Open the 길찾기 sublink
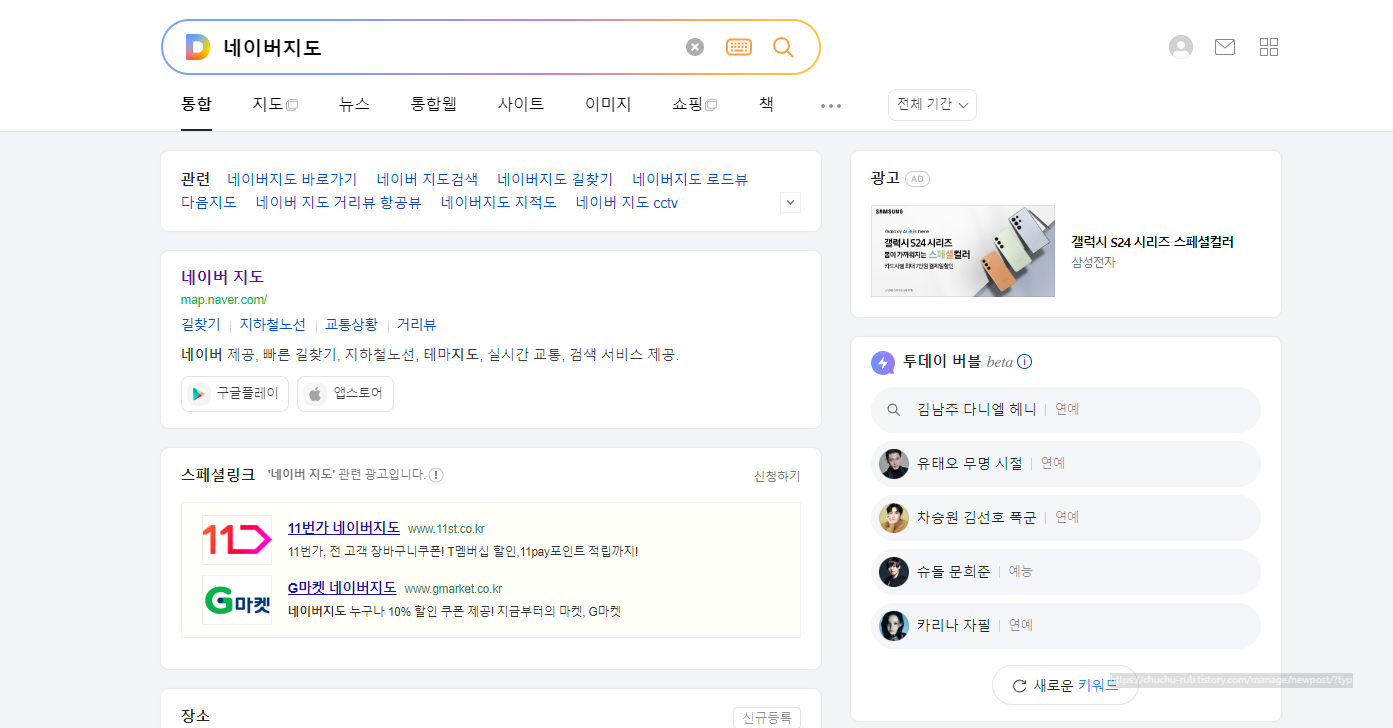1393x728 pixels. [x=201, y=325]
